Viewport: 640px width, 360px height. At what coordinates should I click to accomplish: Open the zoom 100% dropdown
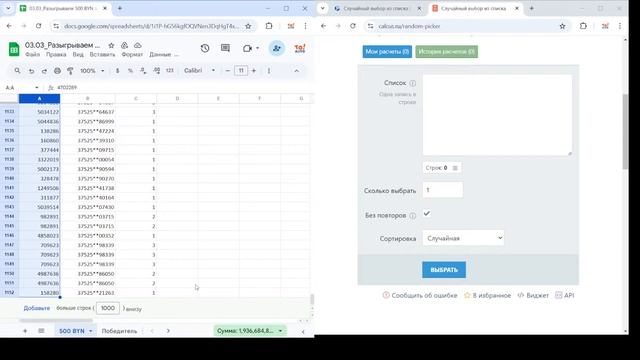[92, 71]
